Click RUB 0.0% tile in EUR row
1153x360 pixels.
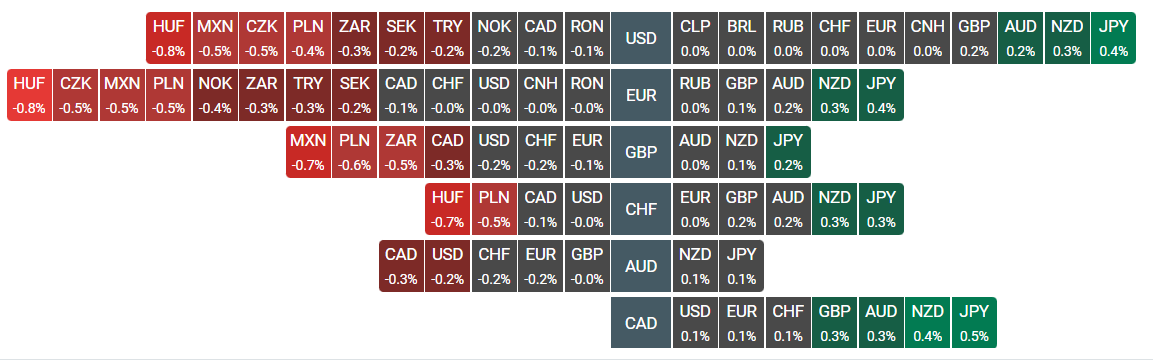[695, 95]
